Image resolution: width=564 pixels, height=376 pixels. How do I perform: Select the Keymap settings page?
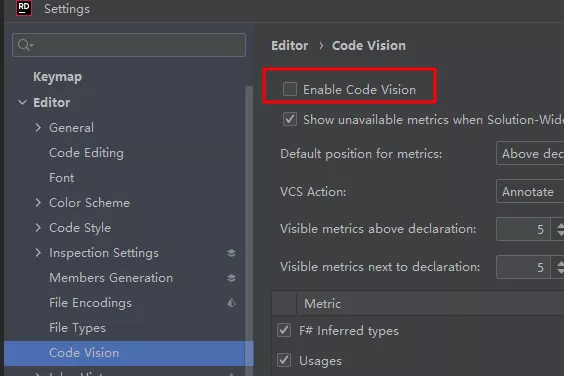point(58,77)
